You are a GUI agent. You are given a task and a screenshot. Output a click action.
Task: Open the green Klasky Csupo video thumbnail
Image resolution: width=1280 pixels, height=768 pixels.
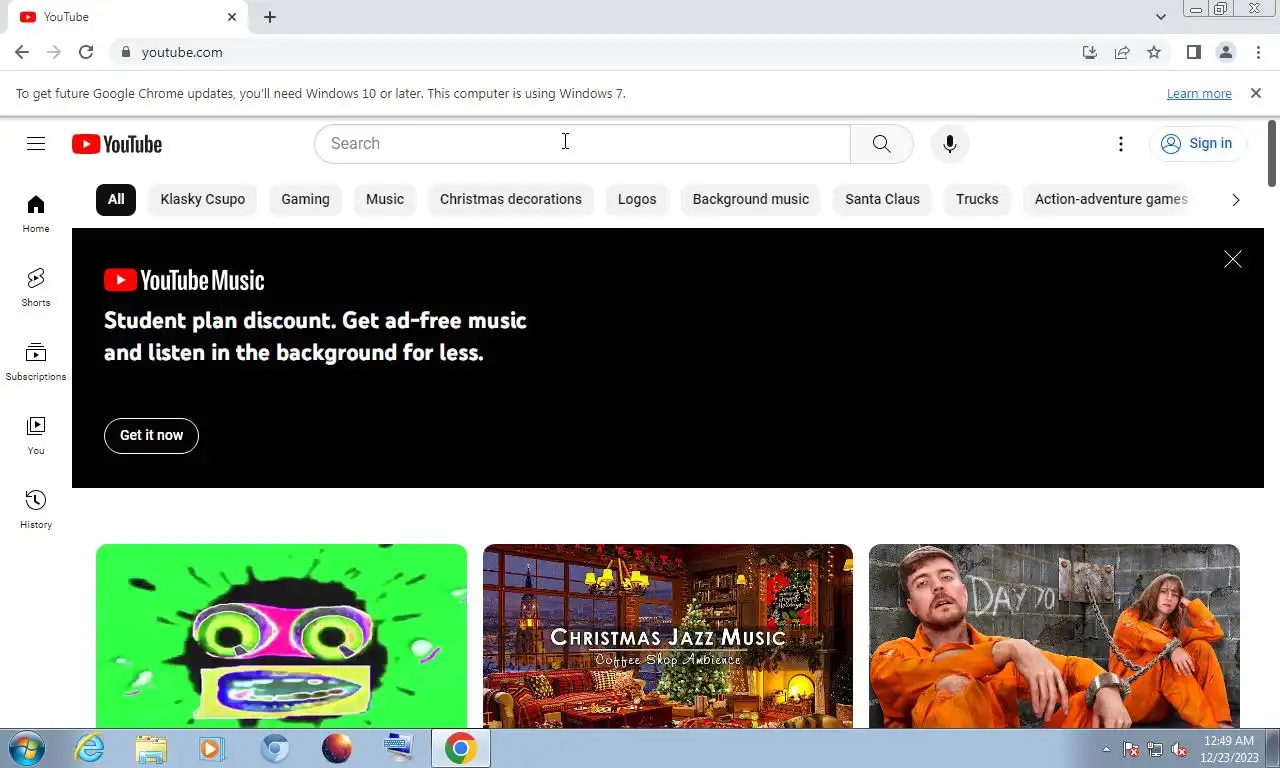(281, 636)
